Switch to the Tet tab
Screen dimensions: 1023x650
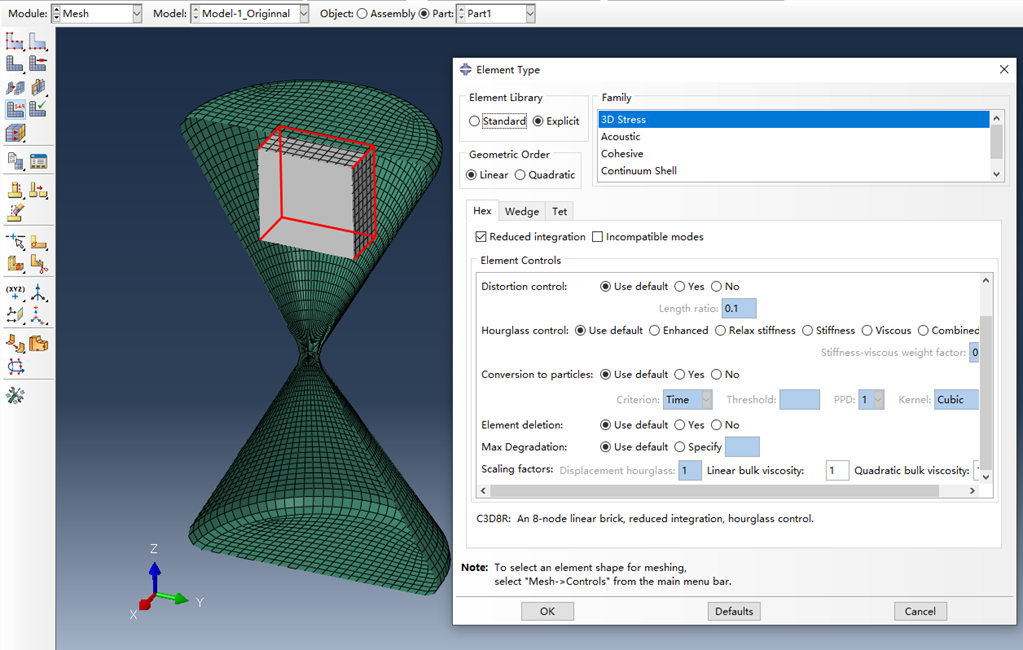point(559,211)
